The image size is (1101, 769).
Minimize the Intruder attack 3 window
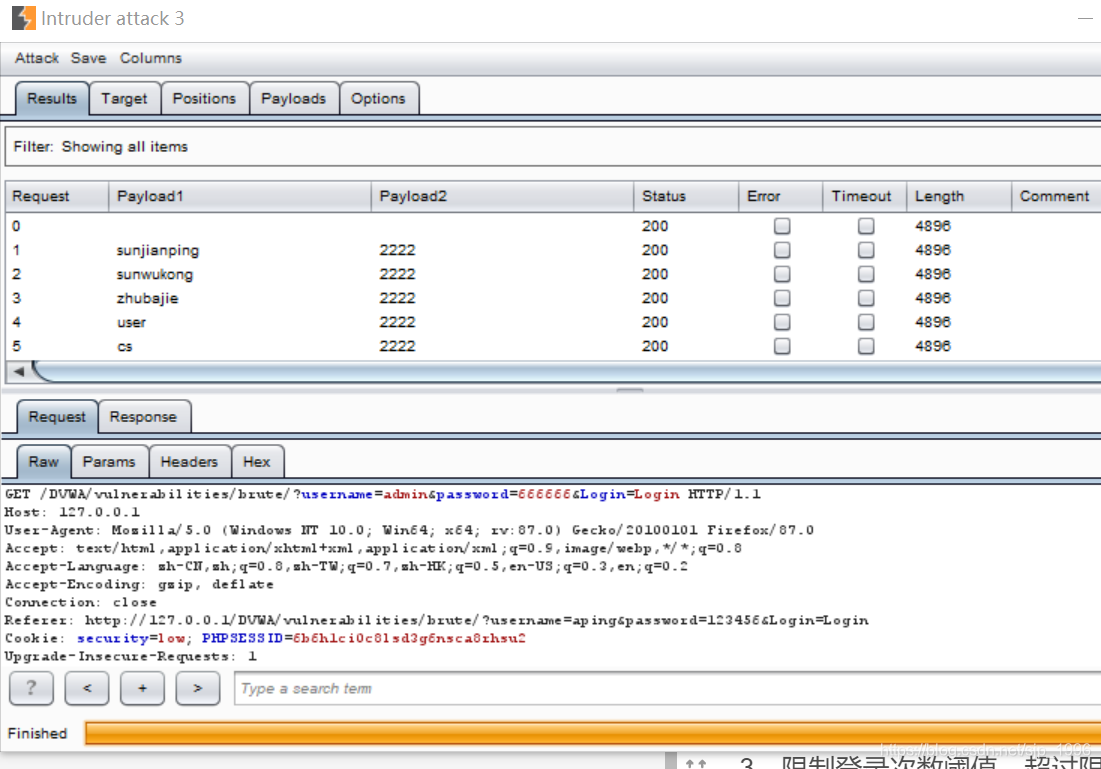pyautogui.click(x=1085, y=18)
